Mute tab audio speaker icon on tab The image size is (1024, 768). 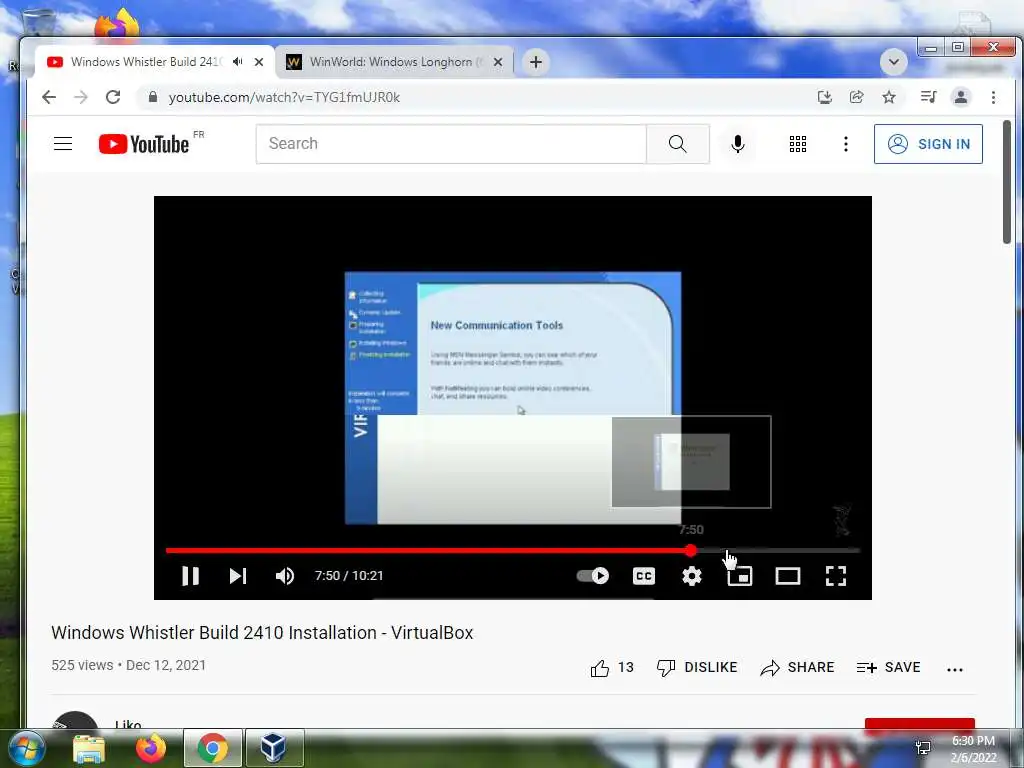pos(238,62)
